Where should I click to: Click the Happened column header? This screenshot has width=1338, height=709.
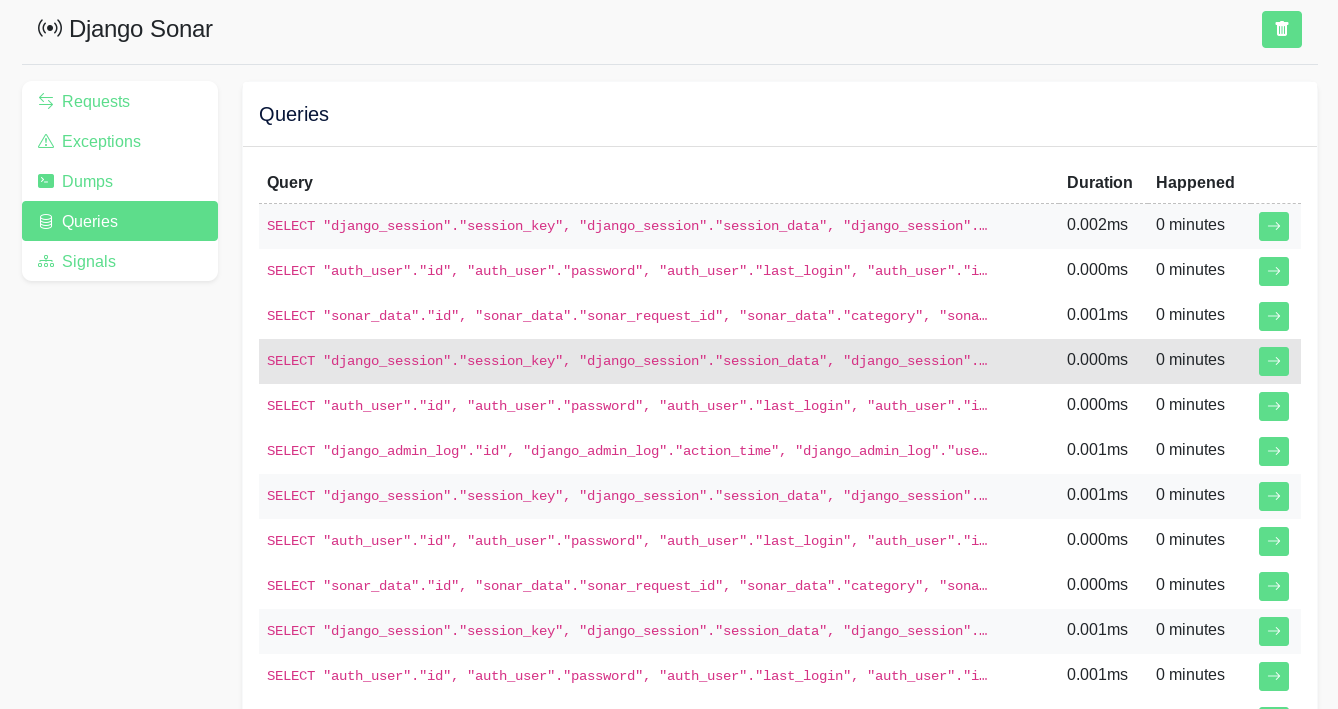[x=1195, y=182]
